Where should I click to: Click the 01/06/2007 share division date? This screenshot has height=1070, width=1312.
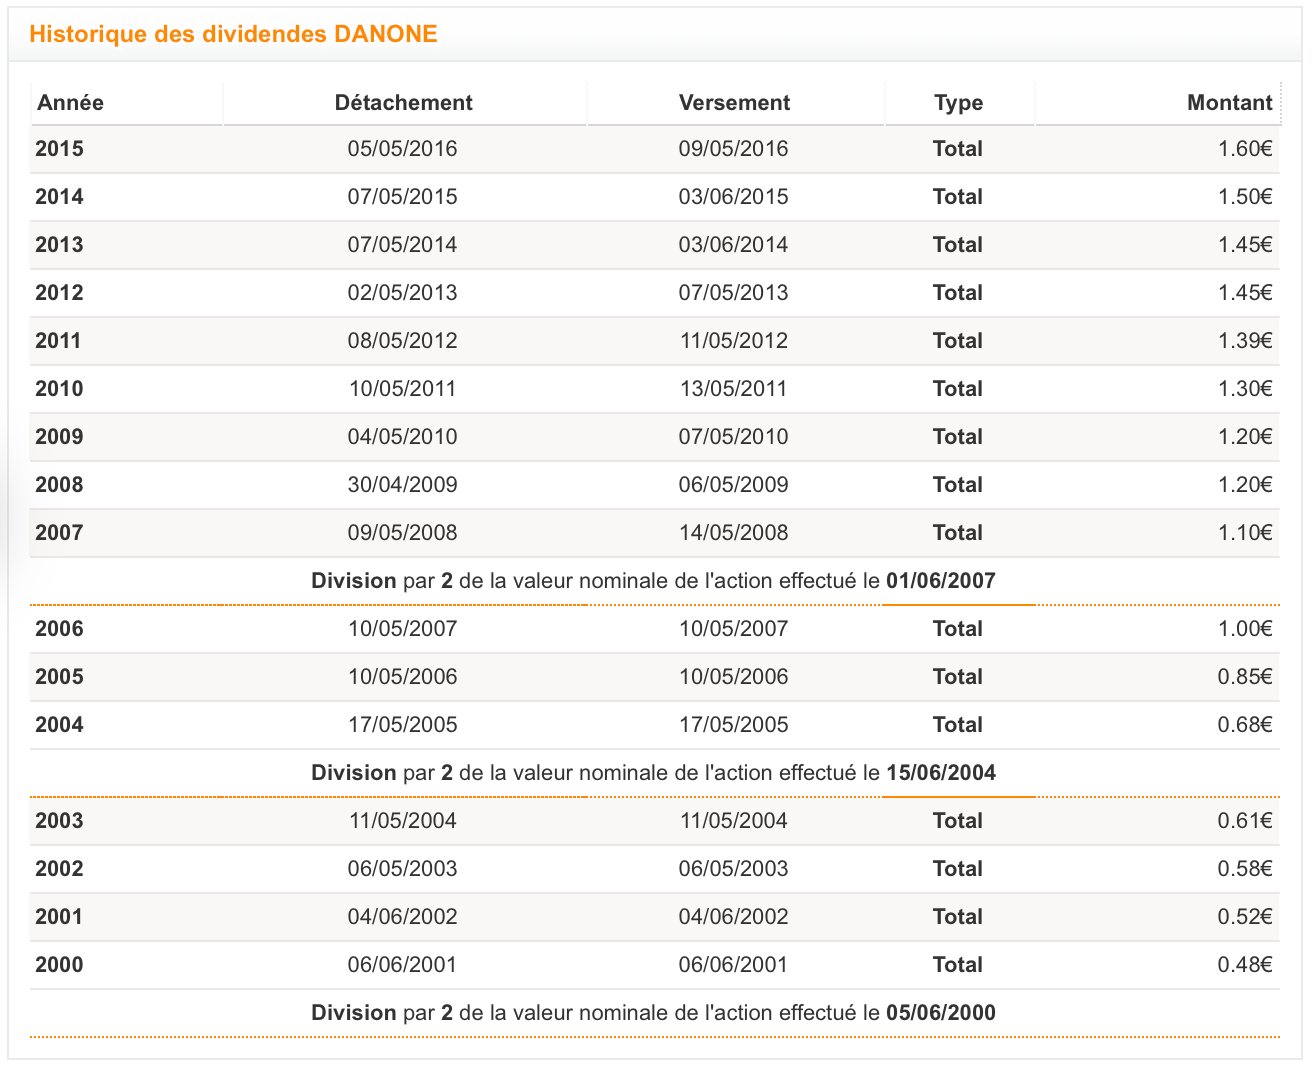[x=940, y=581]
